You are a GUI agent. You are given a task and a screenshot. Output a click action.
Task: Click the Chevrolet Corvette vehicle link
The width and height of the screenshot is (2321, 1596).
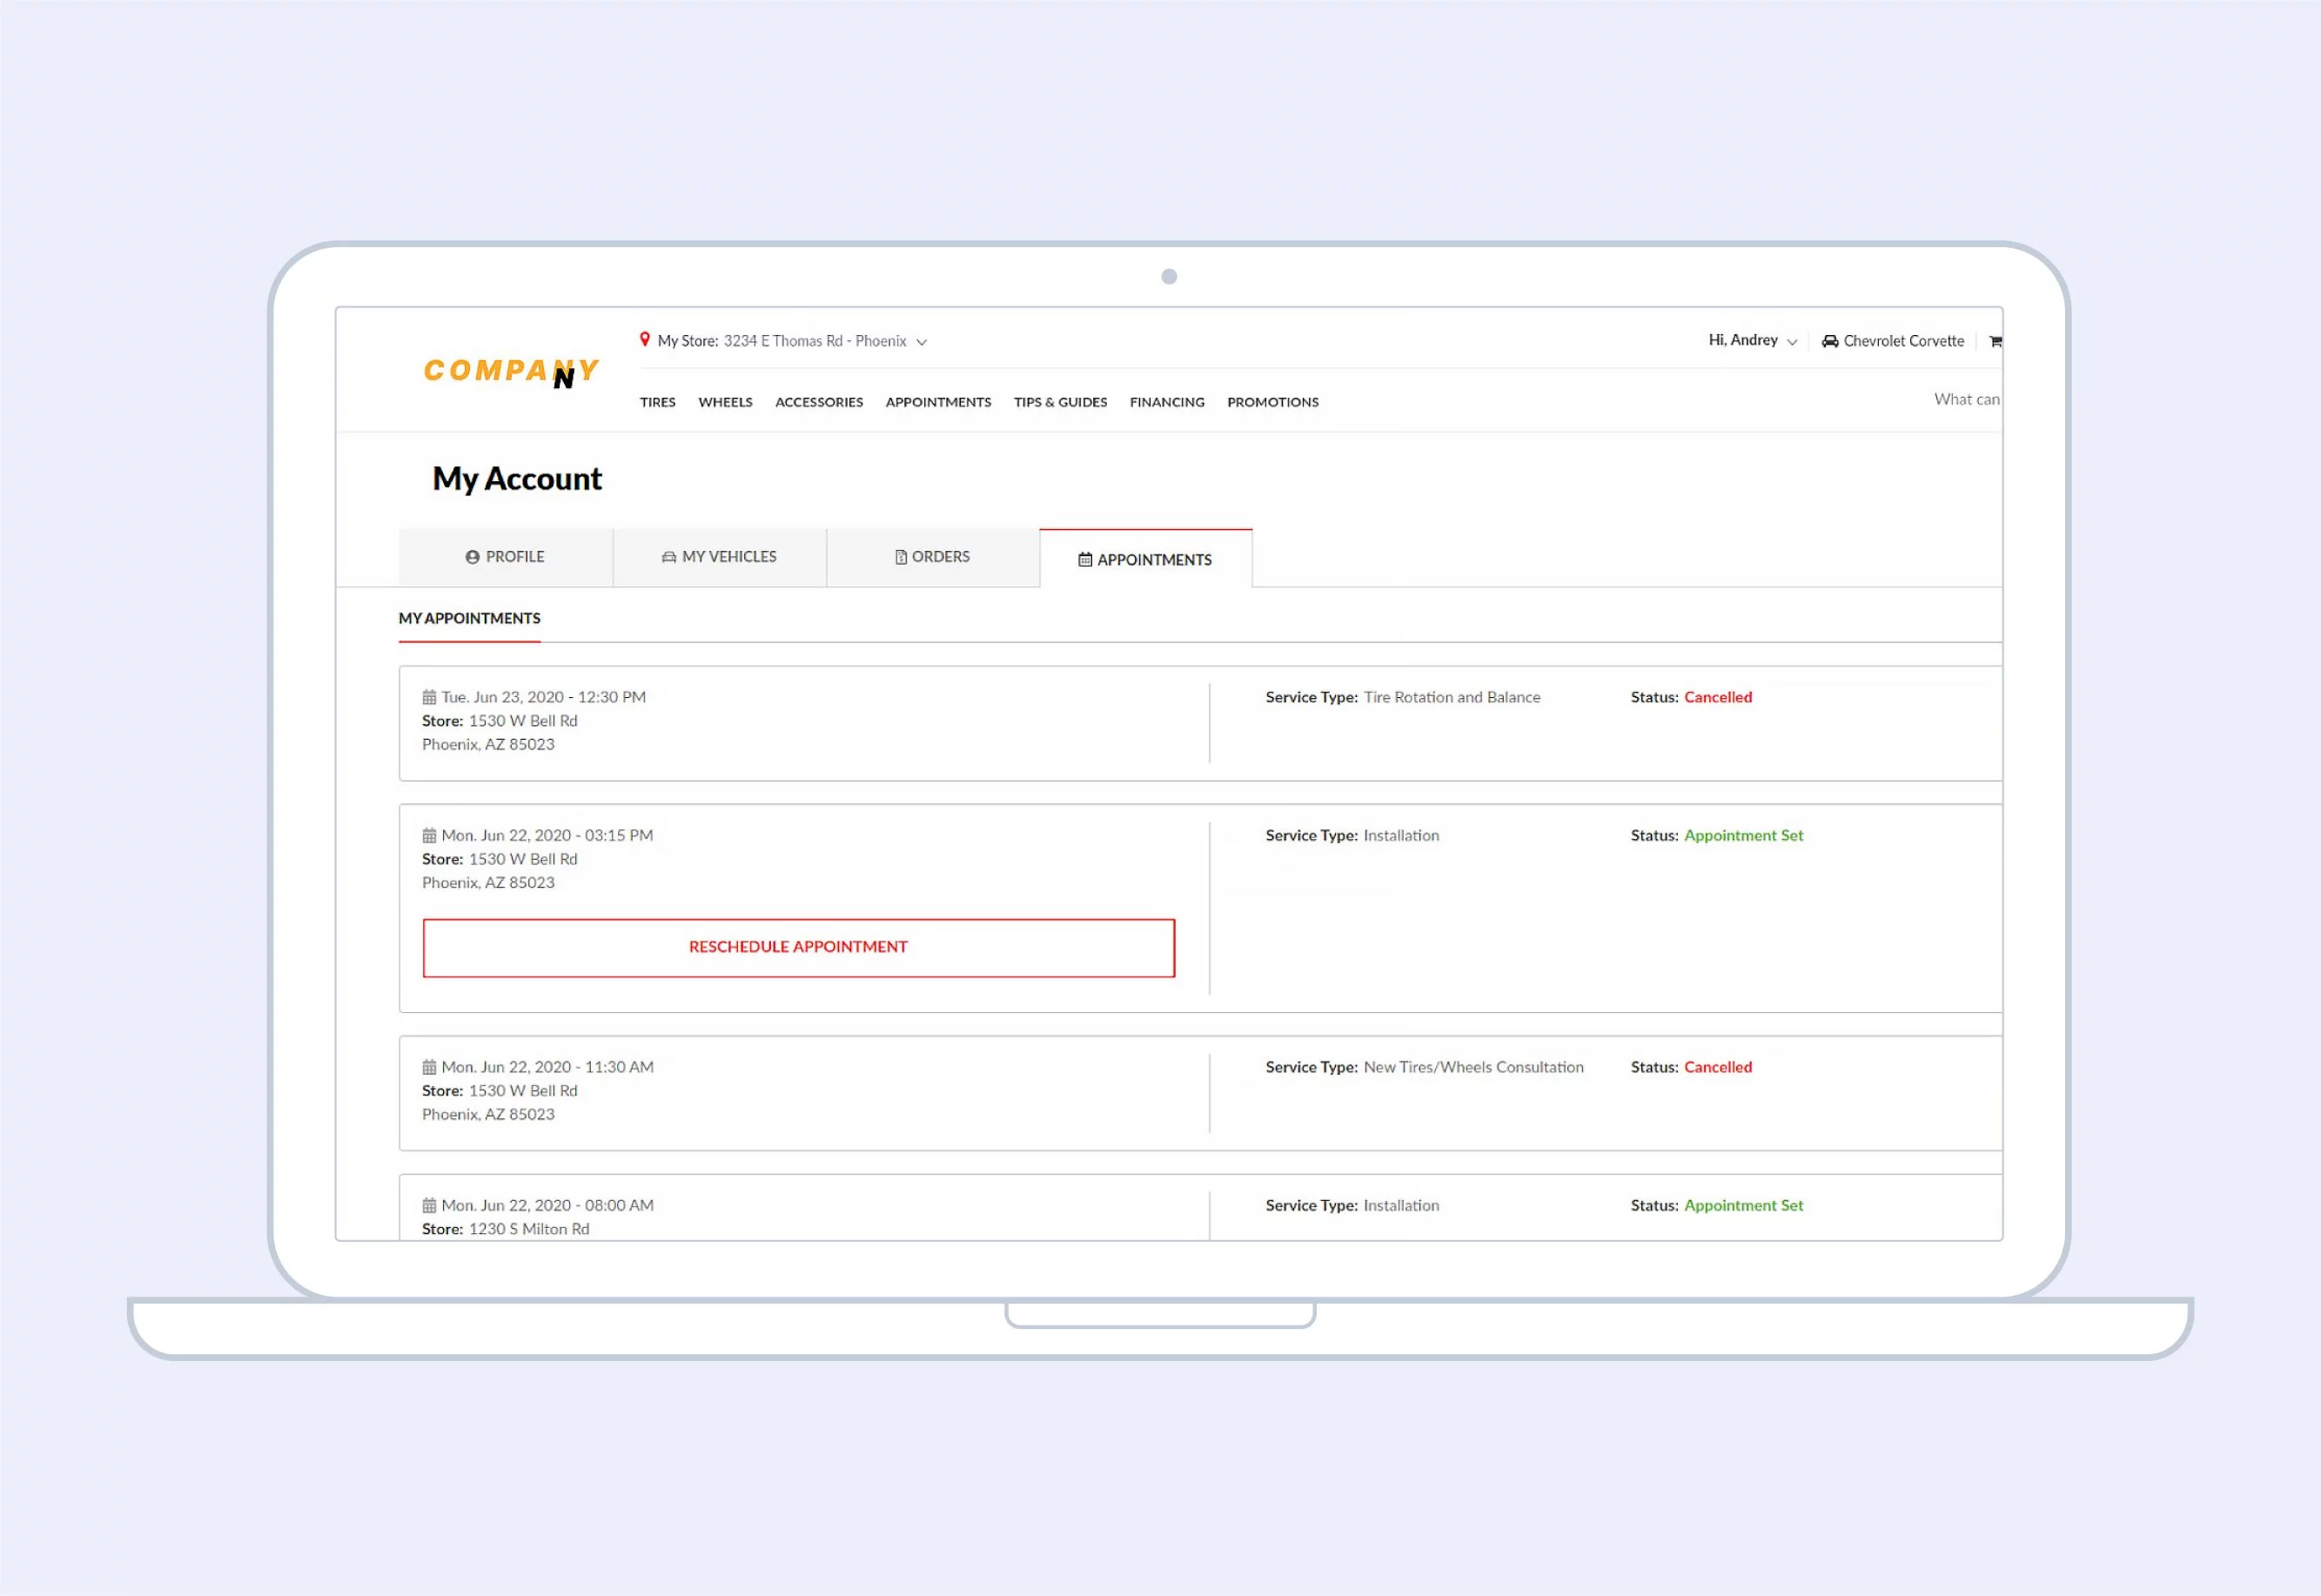(x=1903, y=341)
